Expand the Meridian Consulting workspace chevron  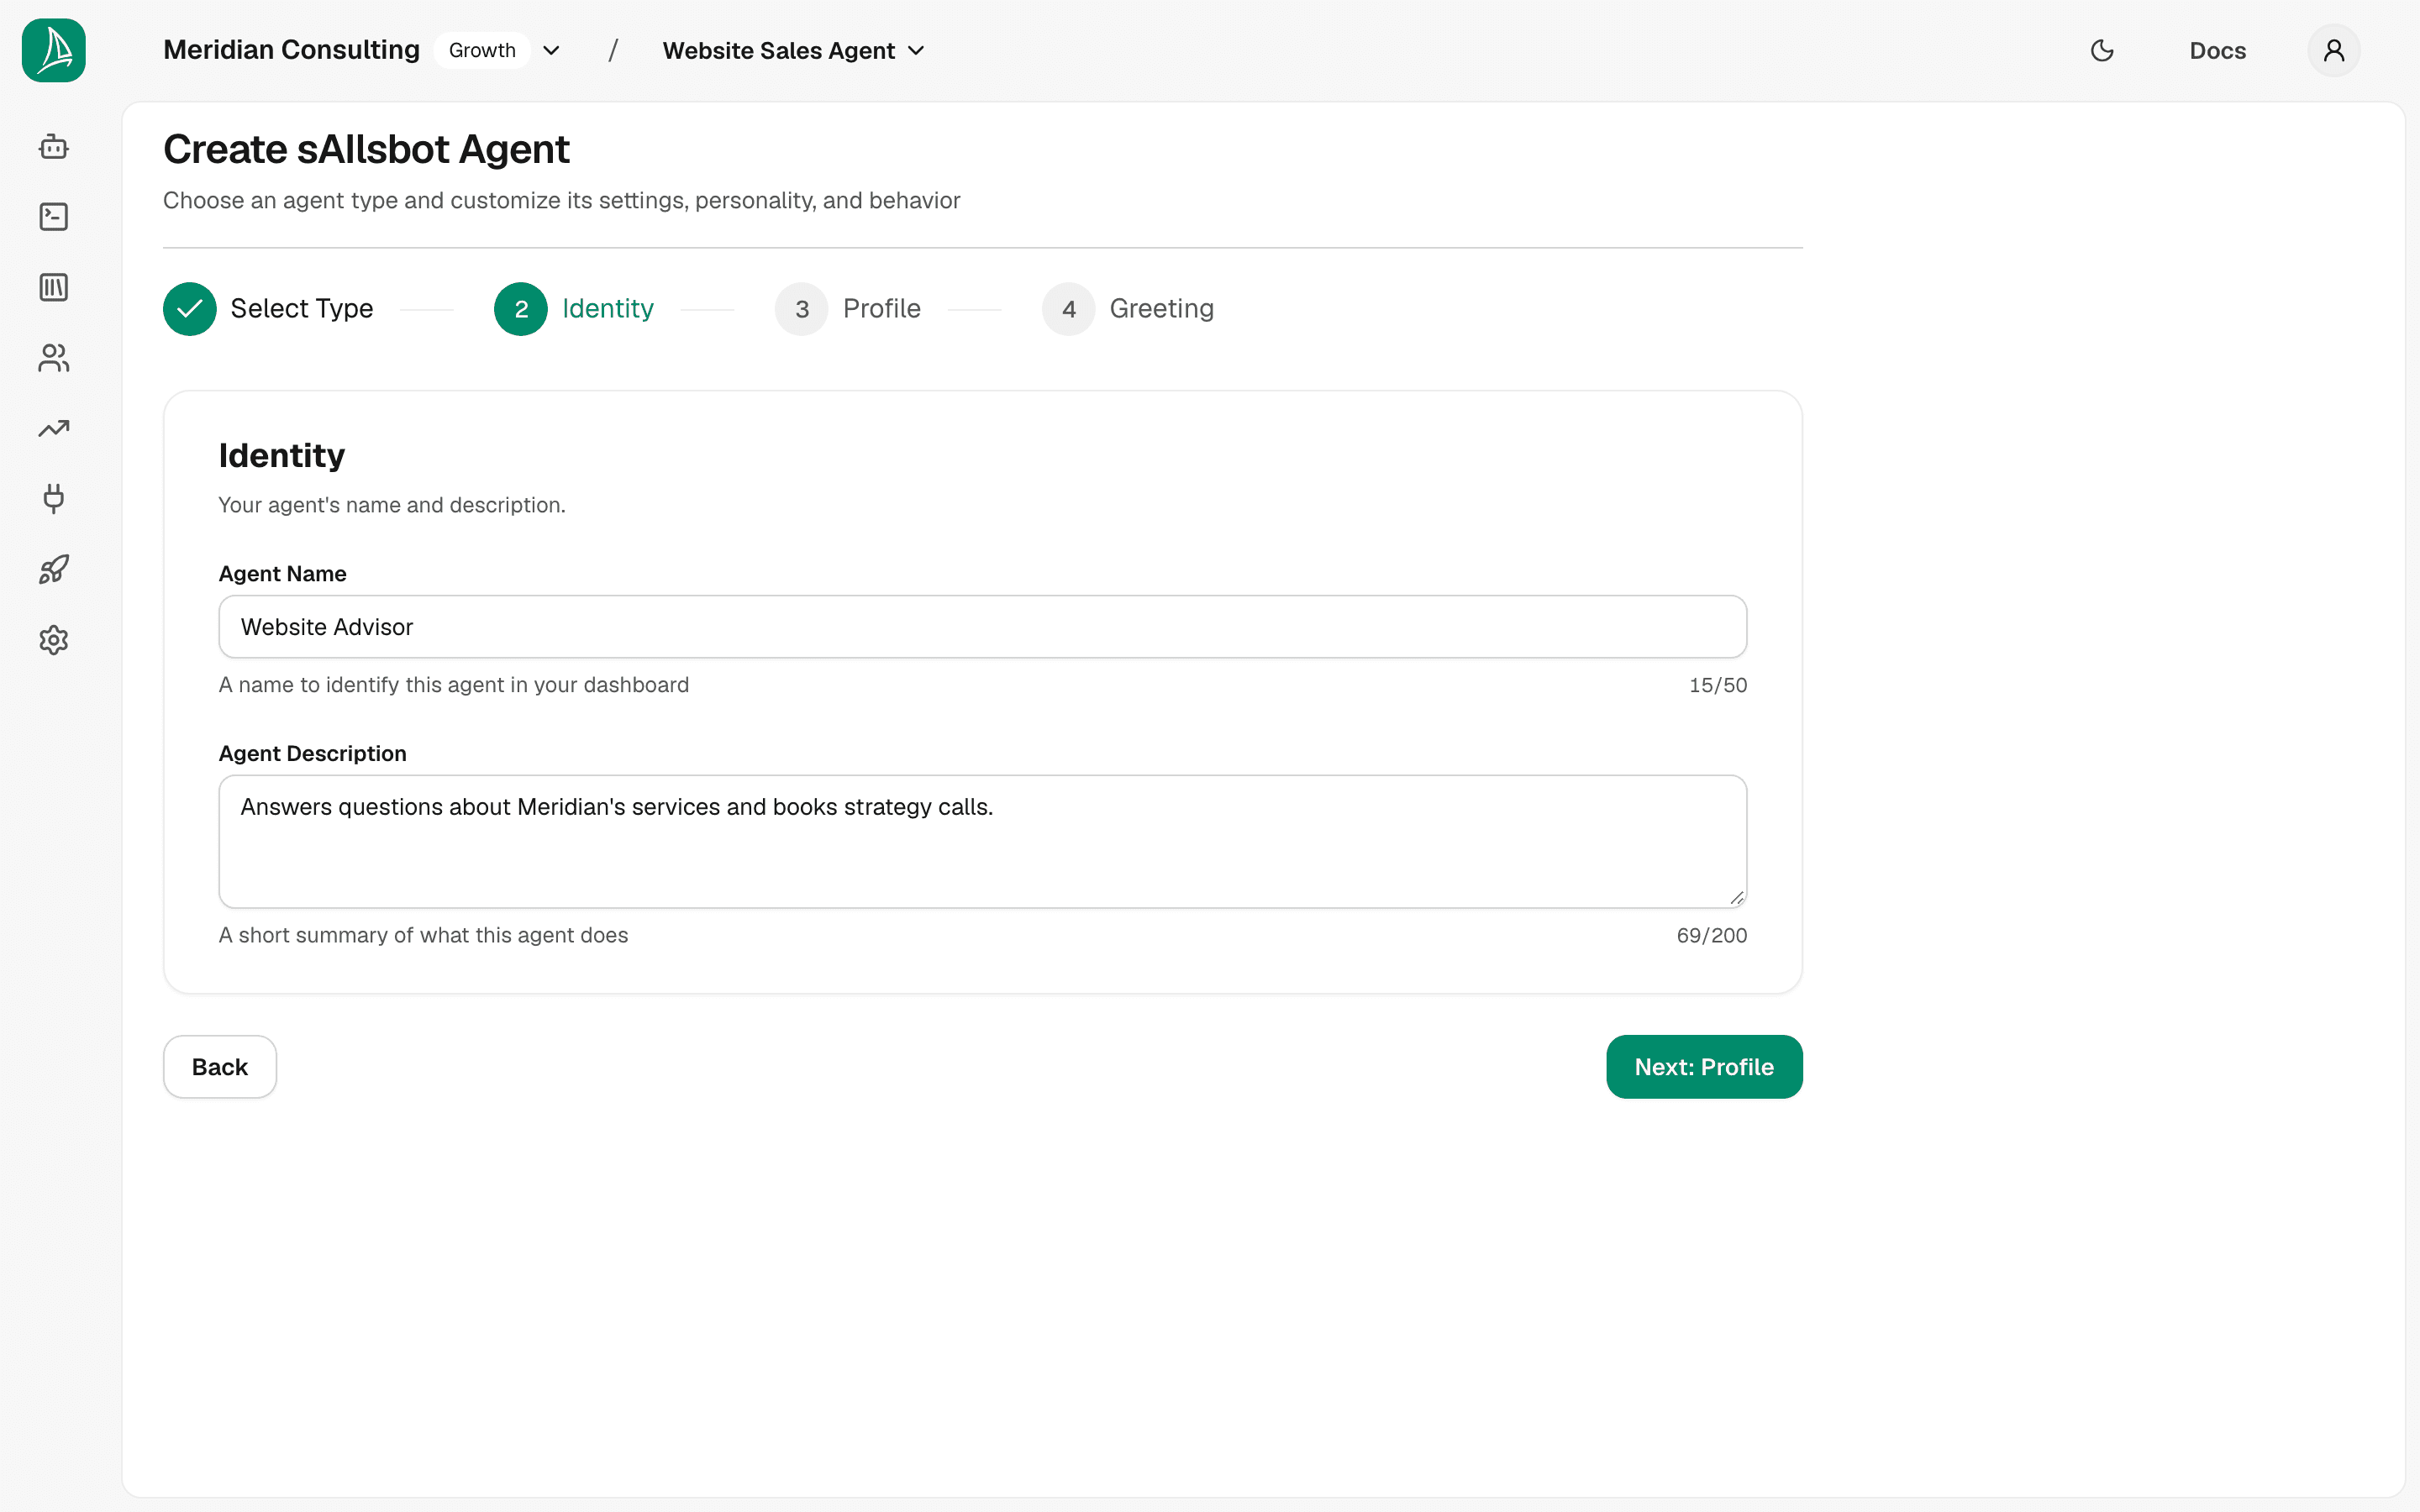tap(551, 50)
